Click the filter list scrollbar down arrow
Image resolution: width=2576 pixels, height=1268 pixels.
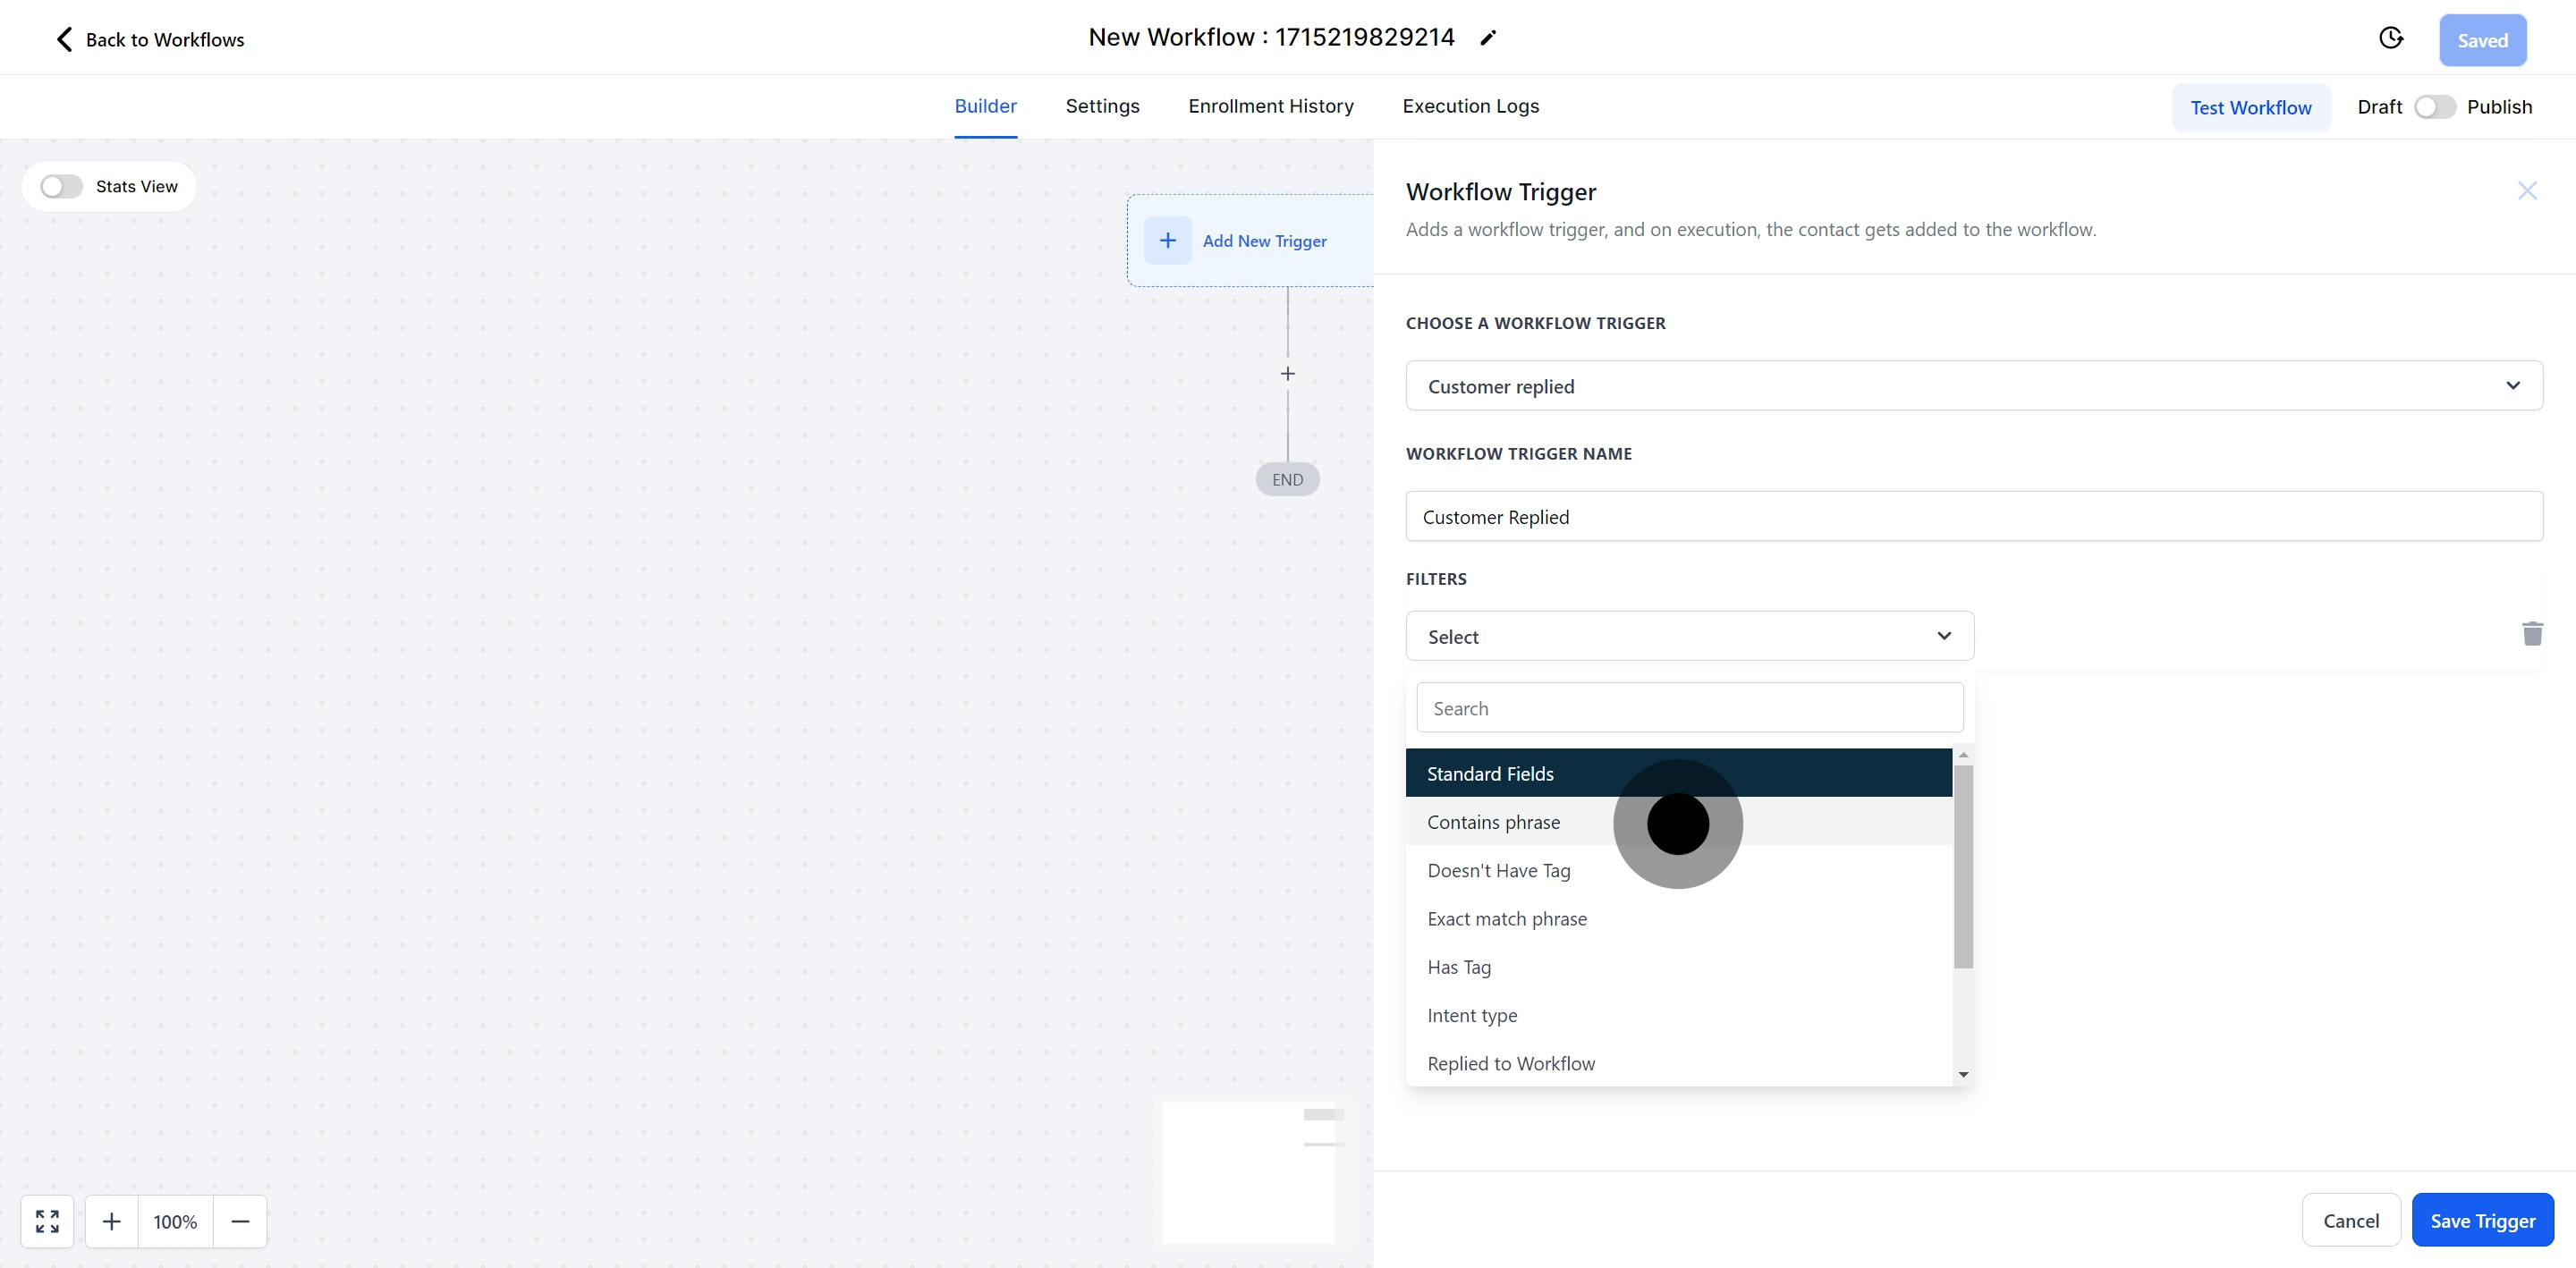[1963, 1074]
